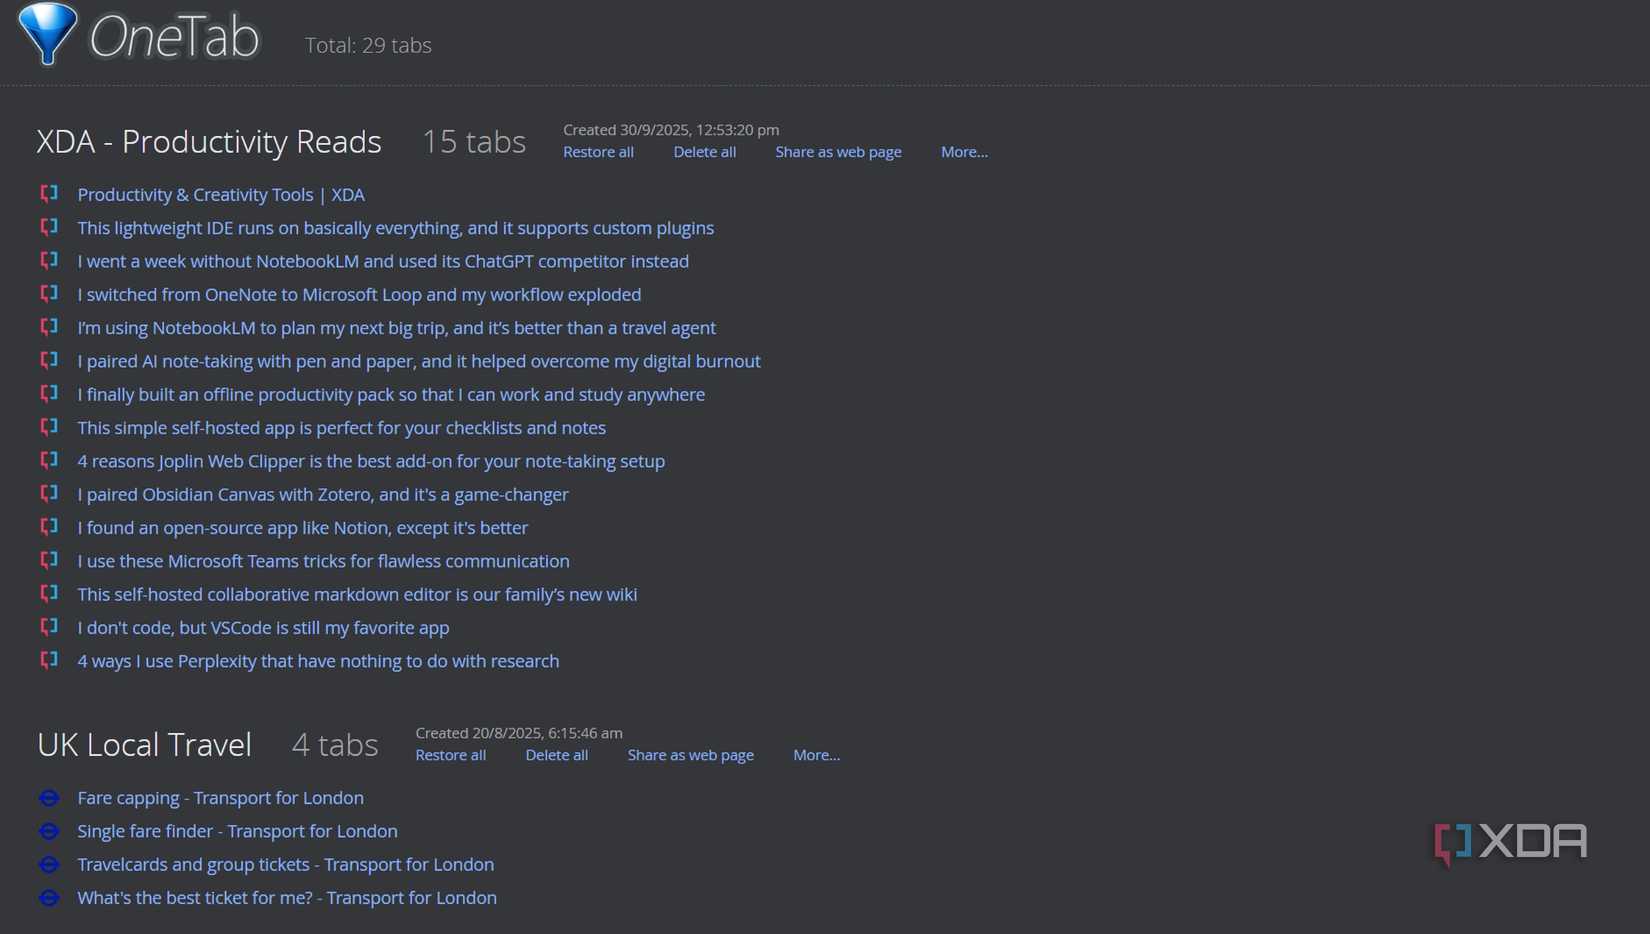Click the icon next to "This lightweight IDE" entry
This screenshot has width=1650, height=934.
tap(49, 227)
